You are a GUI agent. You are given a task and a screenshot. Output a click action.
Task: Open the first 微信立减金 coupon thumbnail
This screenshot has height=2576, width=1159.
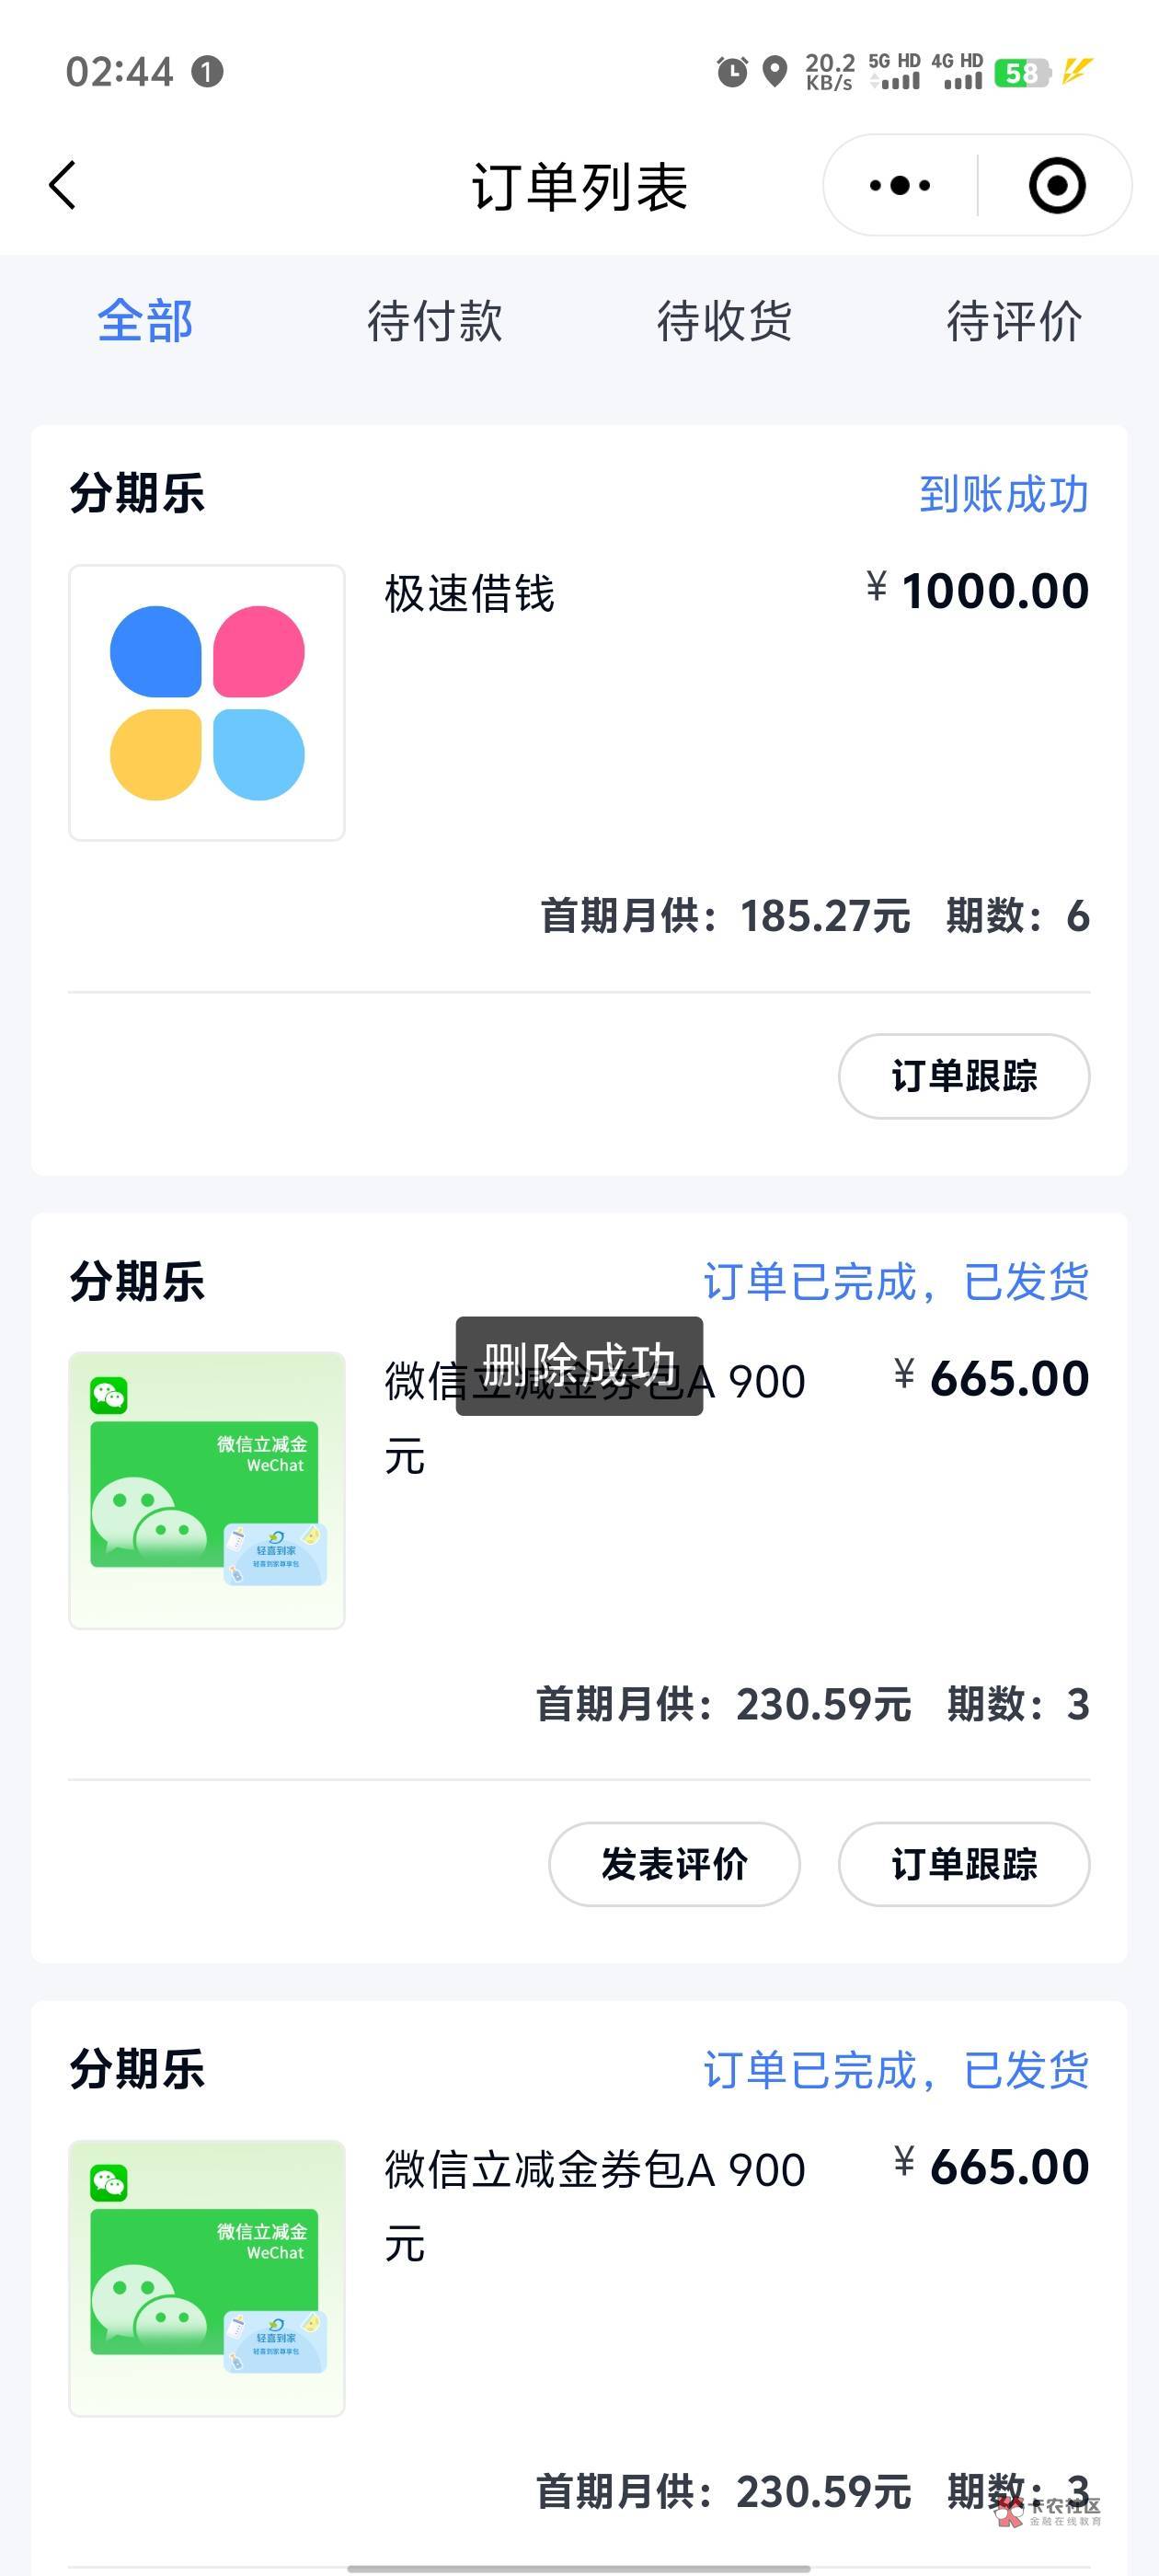pos(207,1490)
